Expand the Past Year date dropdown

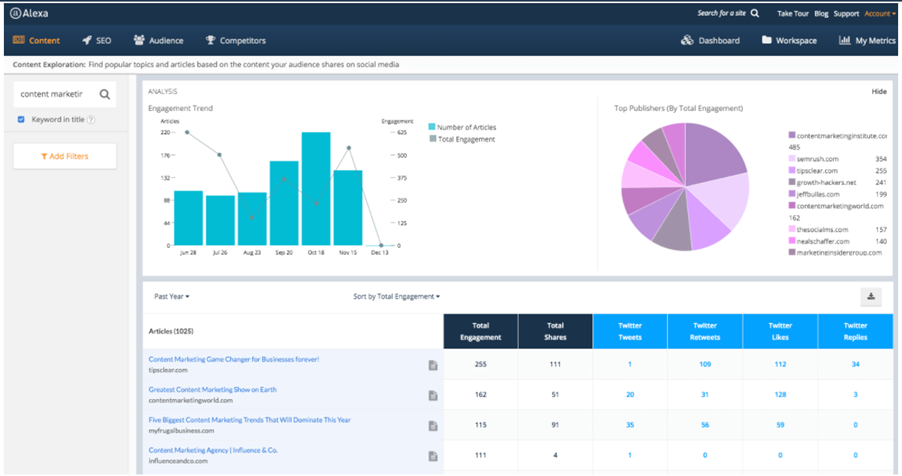tap(171, 297)
